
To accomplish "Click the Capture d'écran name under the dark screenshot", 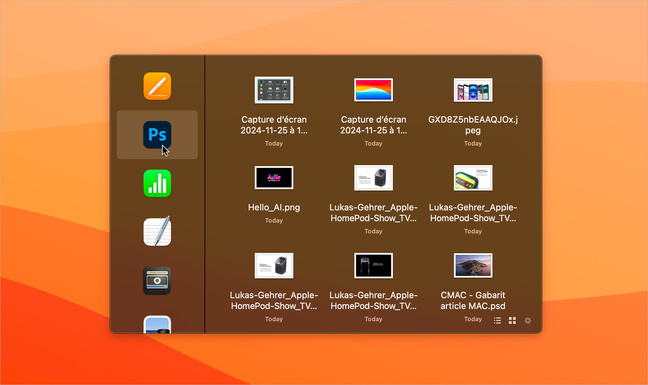I will [274, 125].
